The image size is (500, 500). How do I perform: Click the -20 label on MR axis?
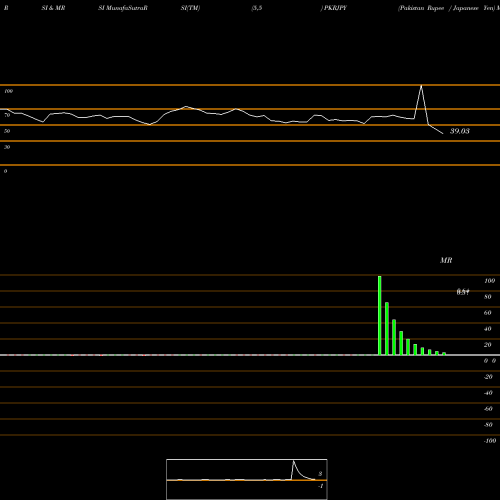tap(488, 377)
